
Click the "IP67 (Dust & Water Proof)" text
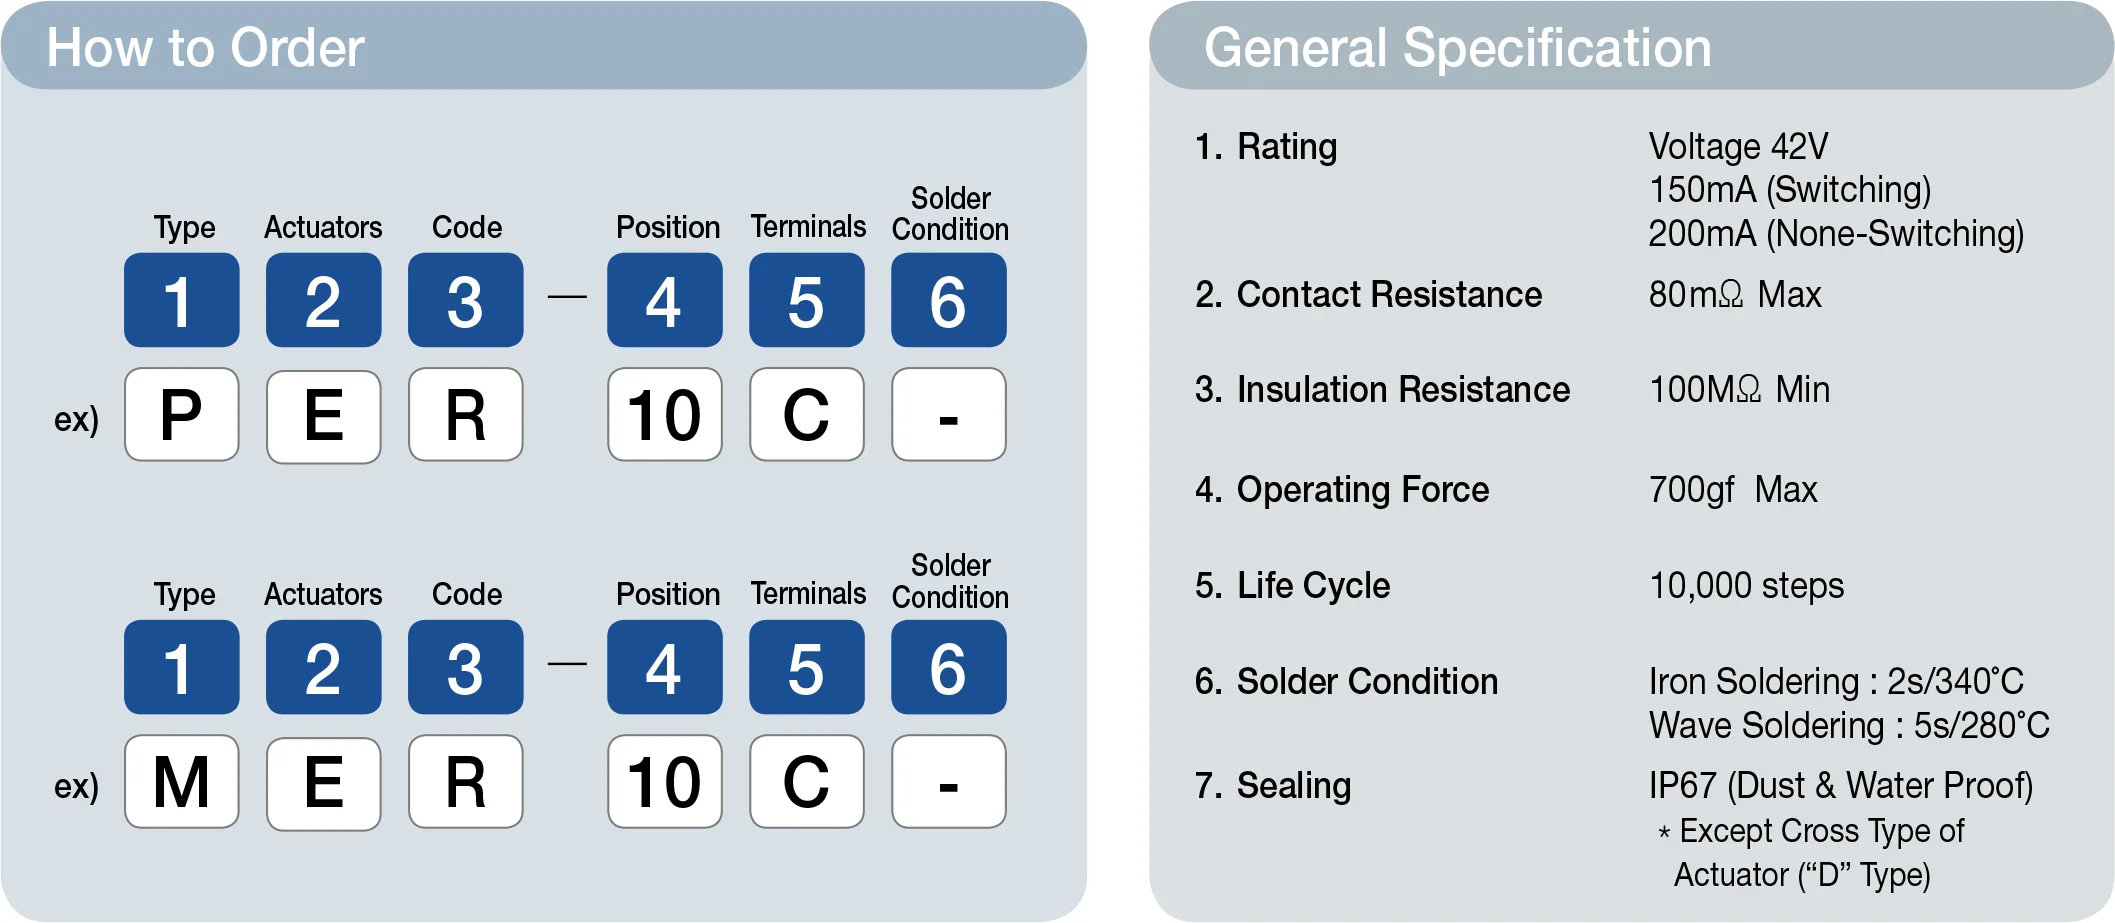[x=1841, y=786]
